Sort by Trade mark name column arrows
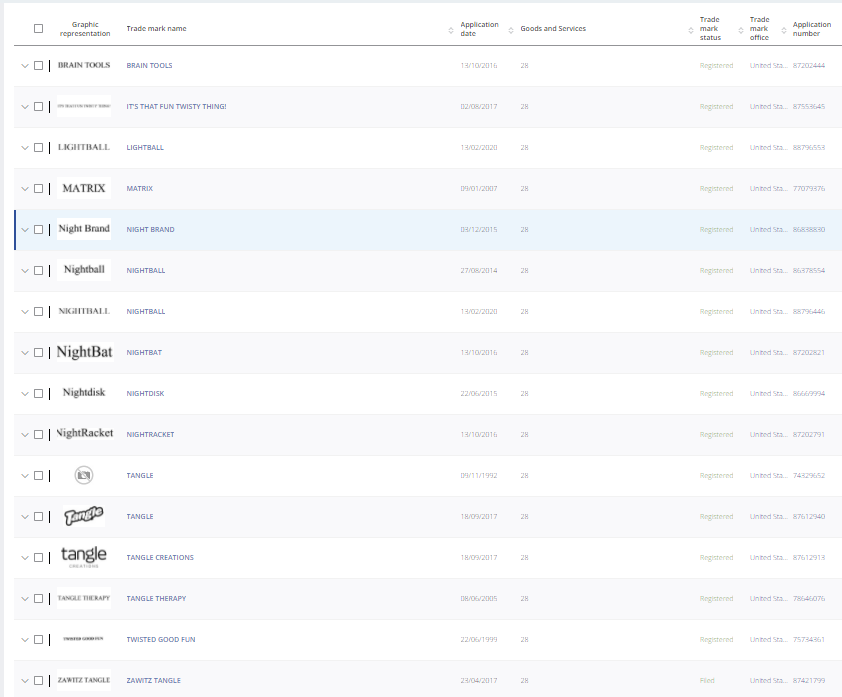Screen dimensions: 842x697 (x=451, y=31)
